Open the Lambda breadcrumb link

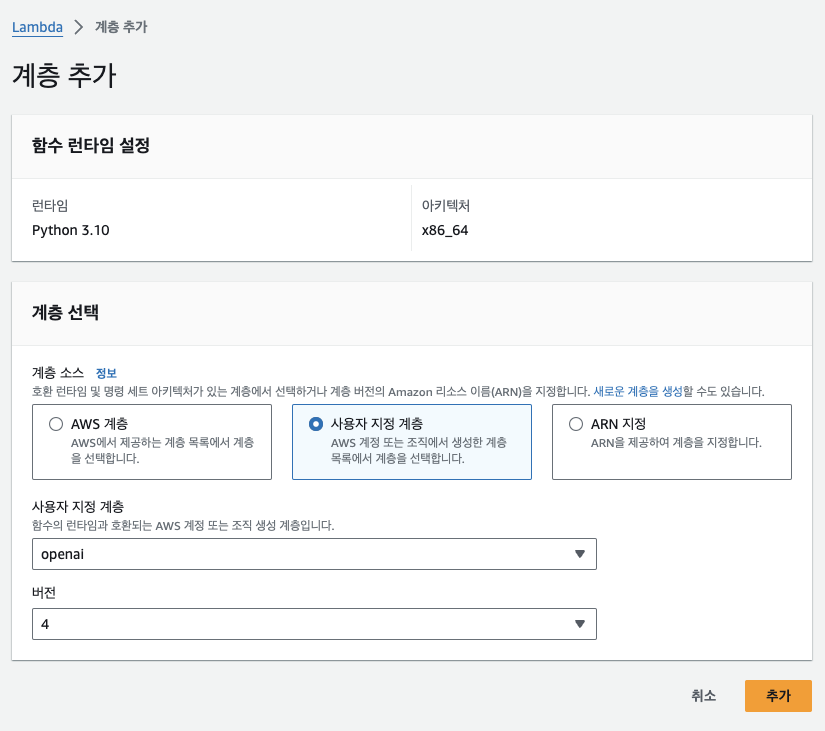click(x=37, y=27)
